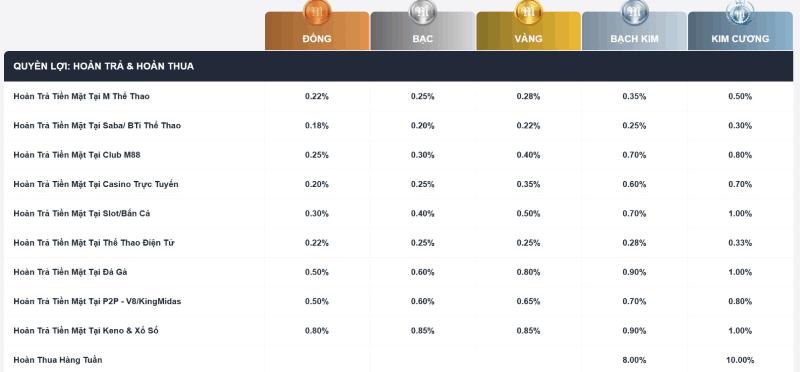Click the Keno & Xổ Số row label
This screenshot has height=372, width=800.
click(86, 331)
